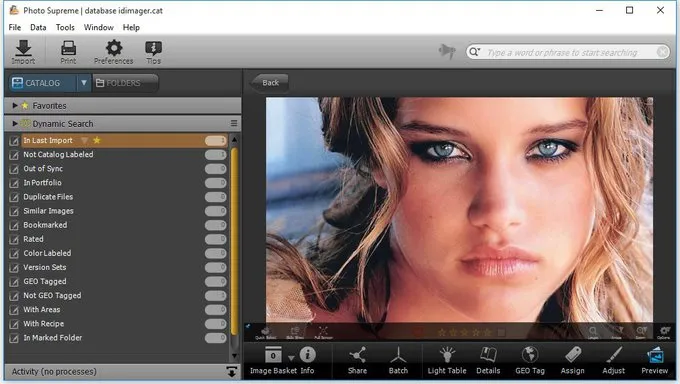Open the Batch tool icon
The height and width of the screenshot is (384, 680).
click(x=398, y=355)
